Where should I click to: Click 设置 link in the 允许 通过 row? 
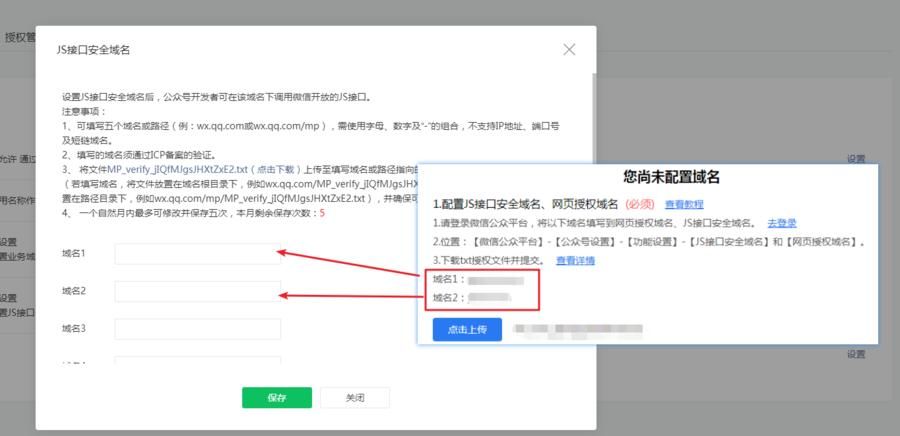point(856,158)
